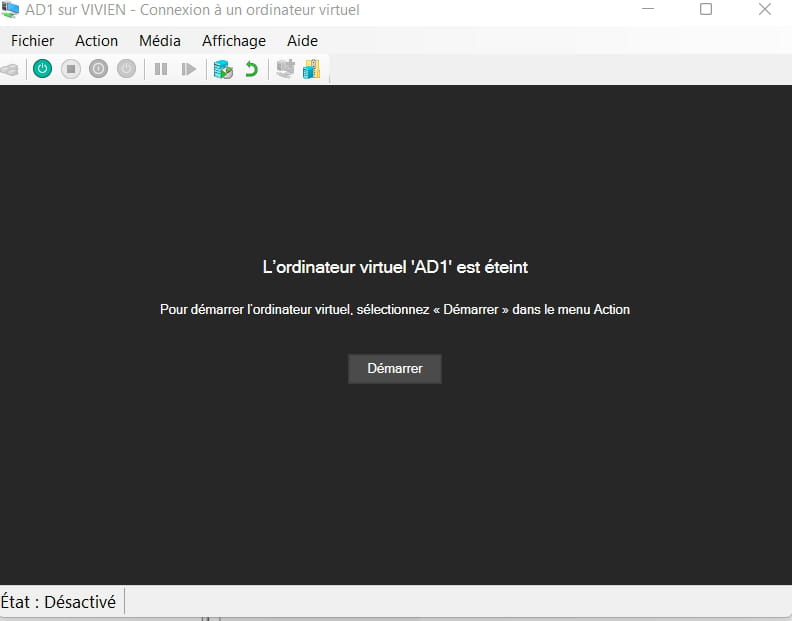Click the "L'ordinateur virtuel 'AD1' est éteint" heading
The width and height of the screenshot is (792, 621).
pos(395,267)
